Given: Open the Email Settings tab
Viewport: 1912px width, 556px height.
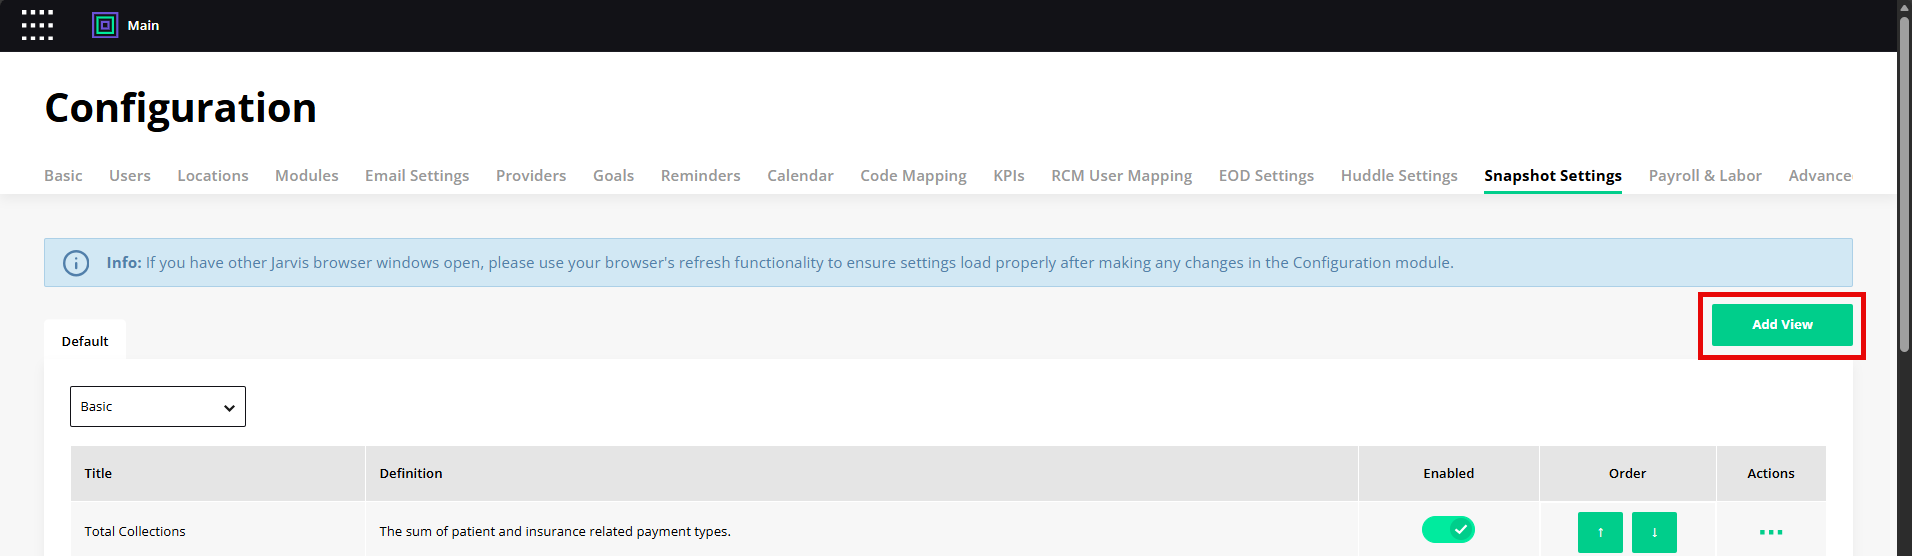Looking at the screenshot, I should pyautogui.click(x=417, y=176).
